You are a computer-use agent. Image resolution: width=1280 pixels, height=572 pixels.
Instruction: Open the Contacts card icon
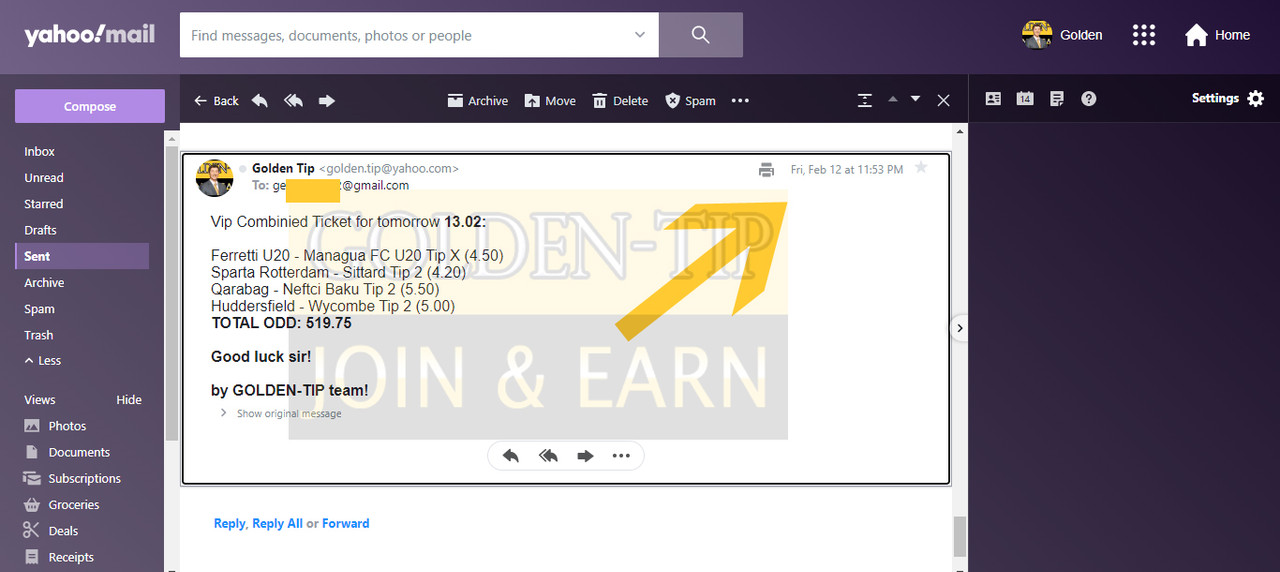click(993, 99)
